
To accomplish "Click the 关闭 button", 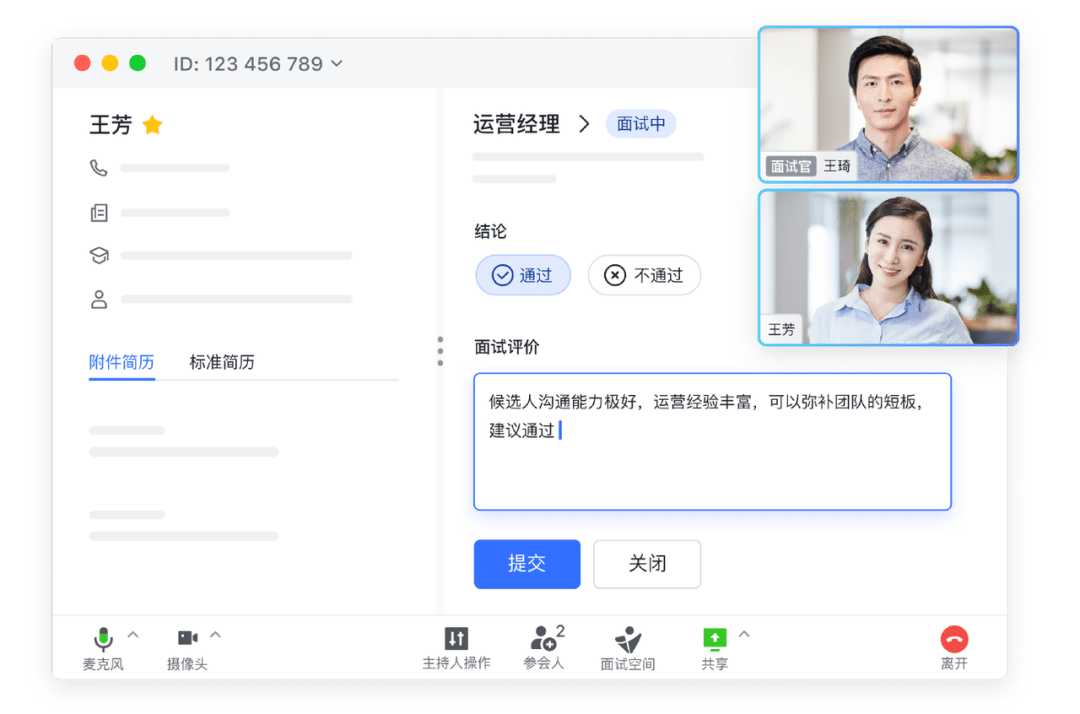I will click(x=647, y=564).
